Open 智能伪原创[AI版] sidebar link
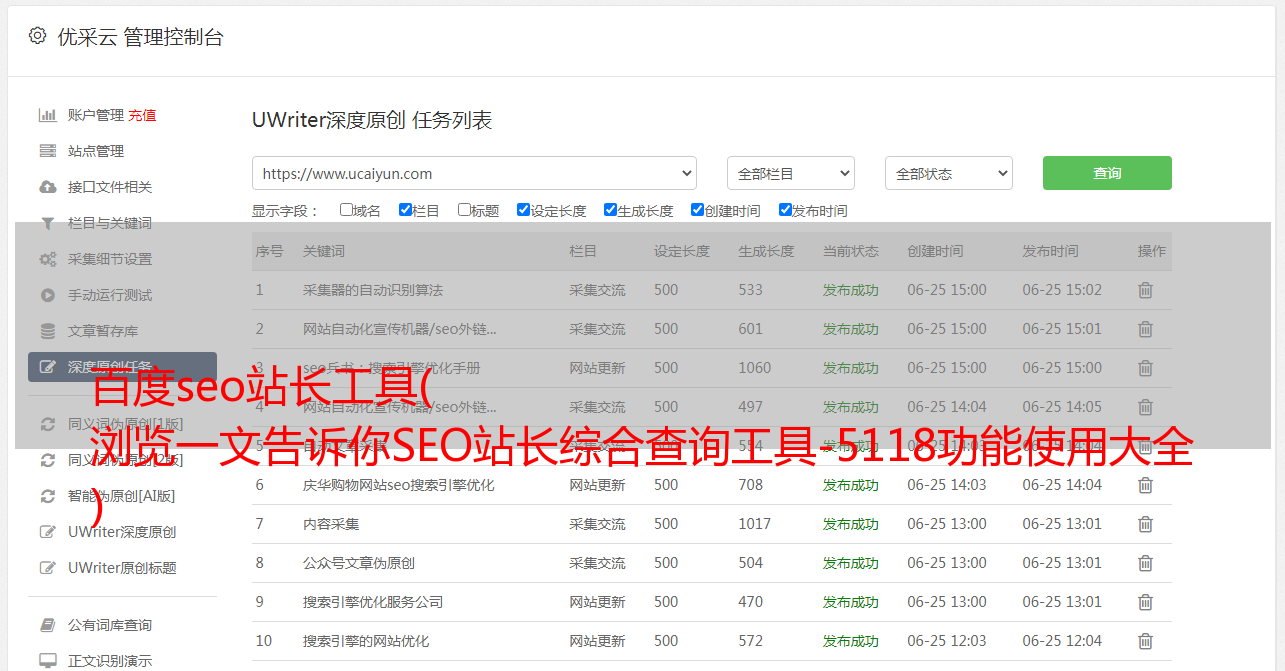 tap(121, 496)
